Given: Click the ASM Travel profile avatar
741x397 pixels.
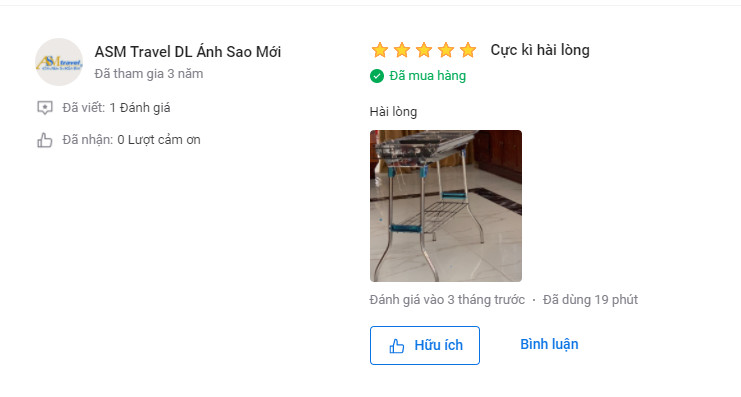Looking at the screenshot, I should (x=59, y=62).
